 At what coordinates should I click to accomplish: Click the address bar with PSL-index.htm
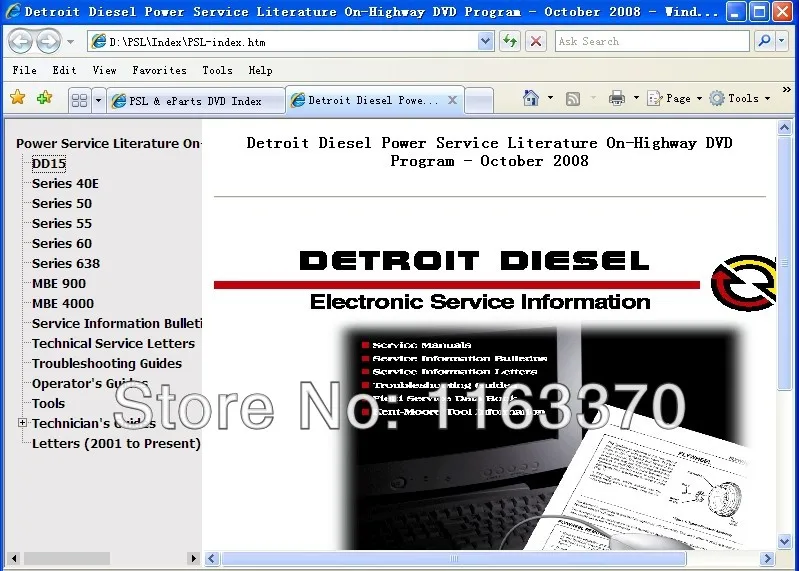click(291, 42)
